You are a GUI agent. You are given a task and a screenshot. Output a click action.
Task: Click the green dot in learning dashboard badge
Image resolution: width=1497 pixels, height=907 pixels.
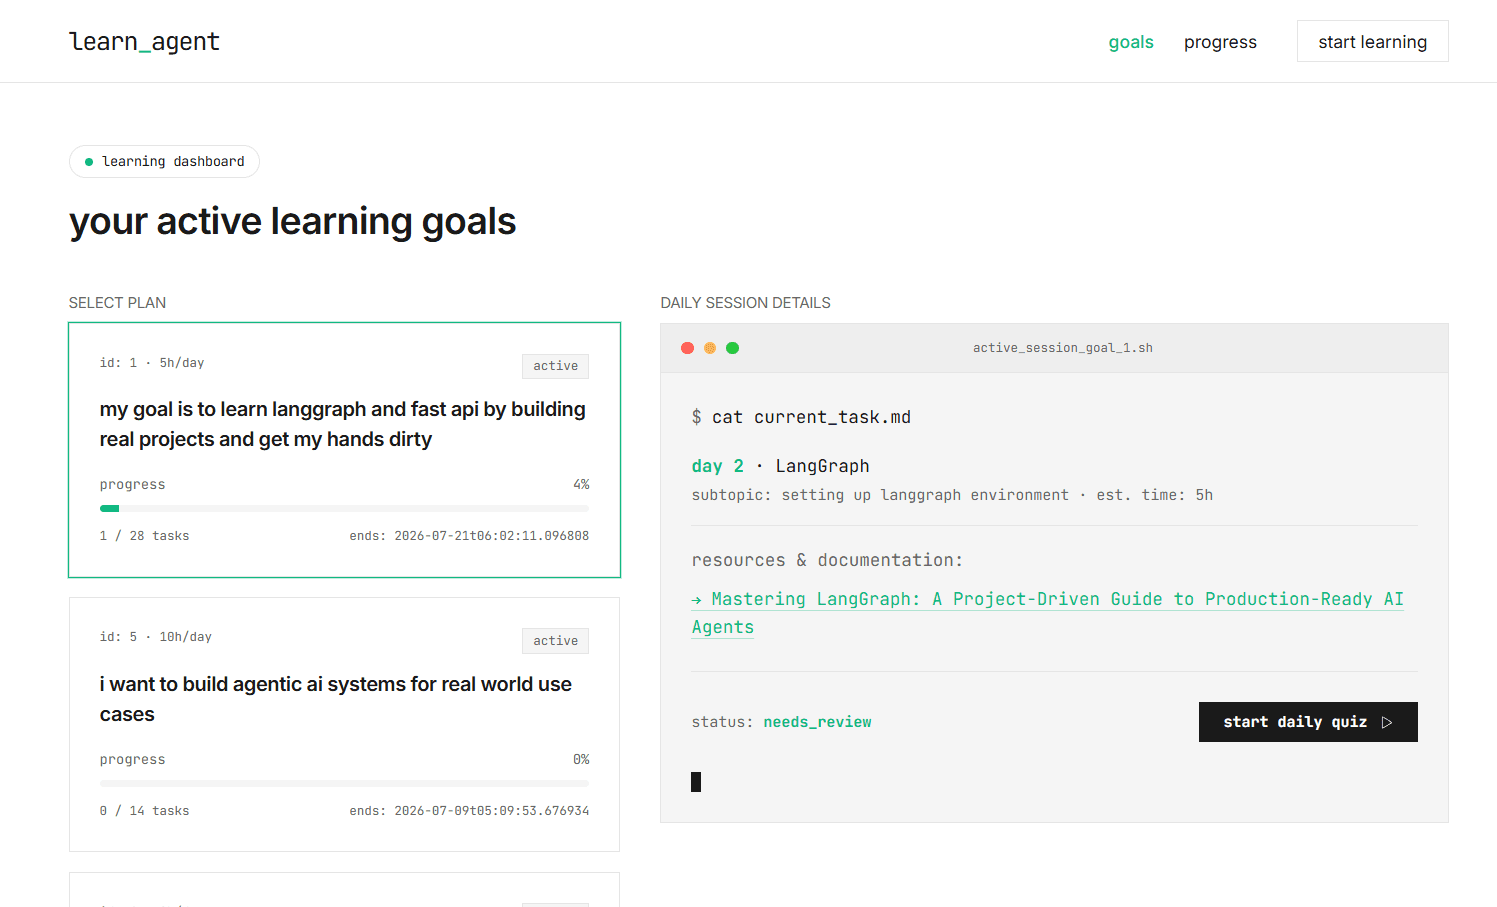89,162
